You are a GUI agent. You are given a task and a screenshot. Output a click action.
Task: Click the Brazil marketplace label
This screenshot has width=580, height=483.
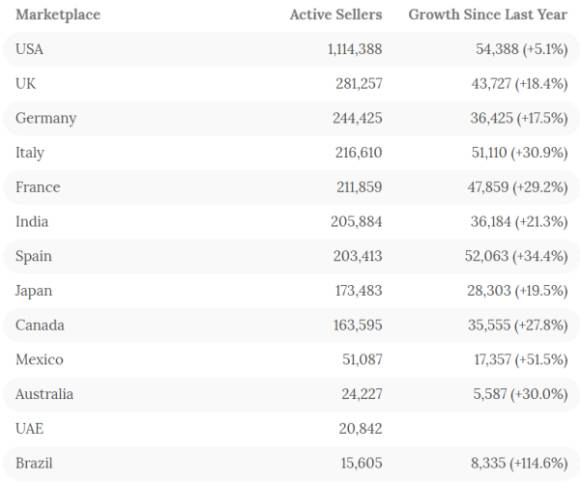tap(34, 463)
